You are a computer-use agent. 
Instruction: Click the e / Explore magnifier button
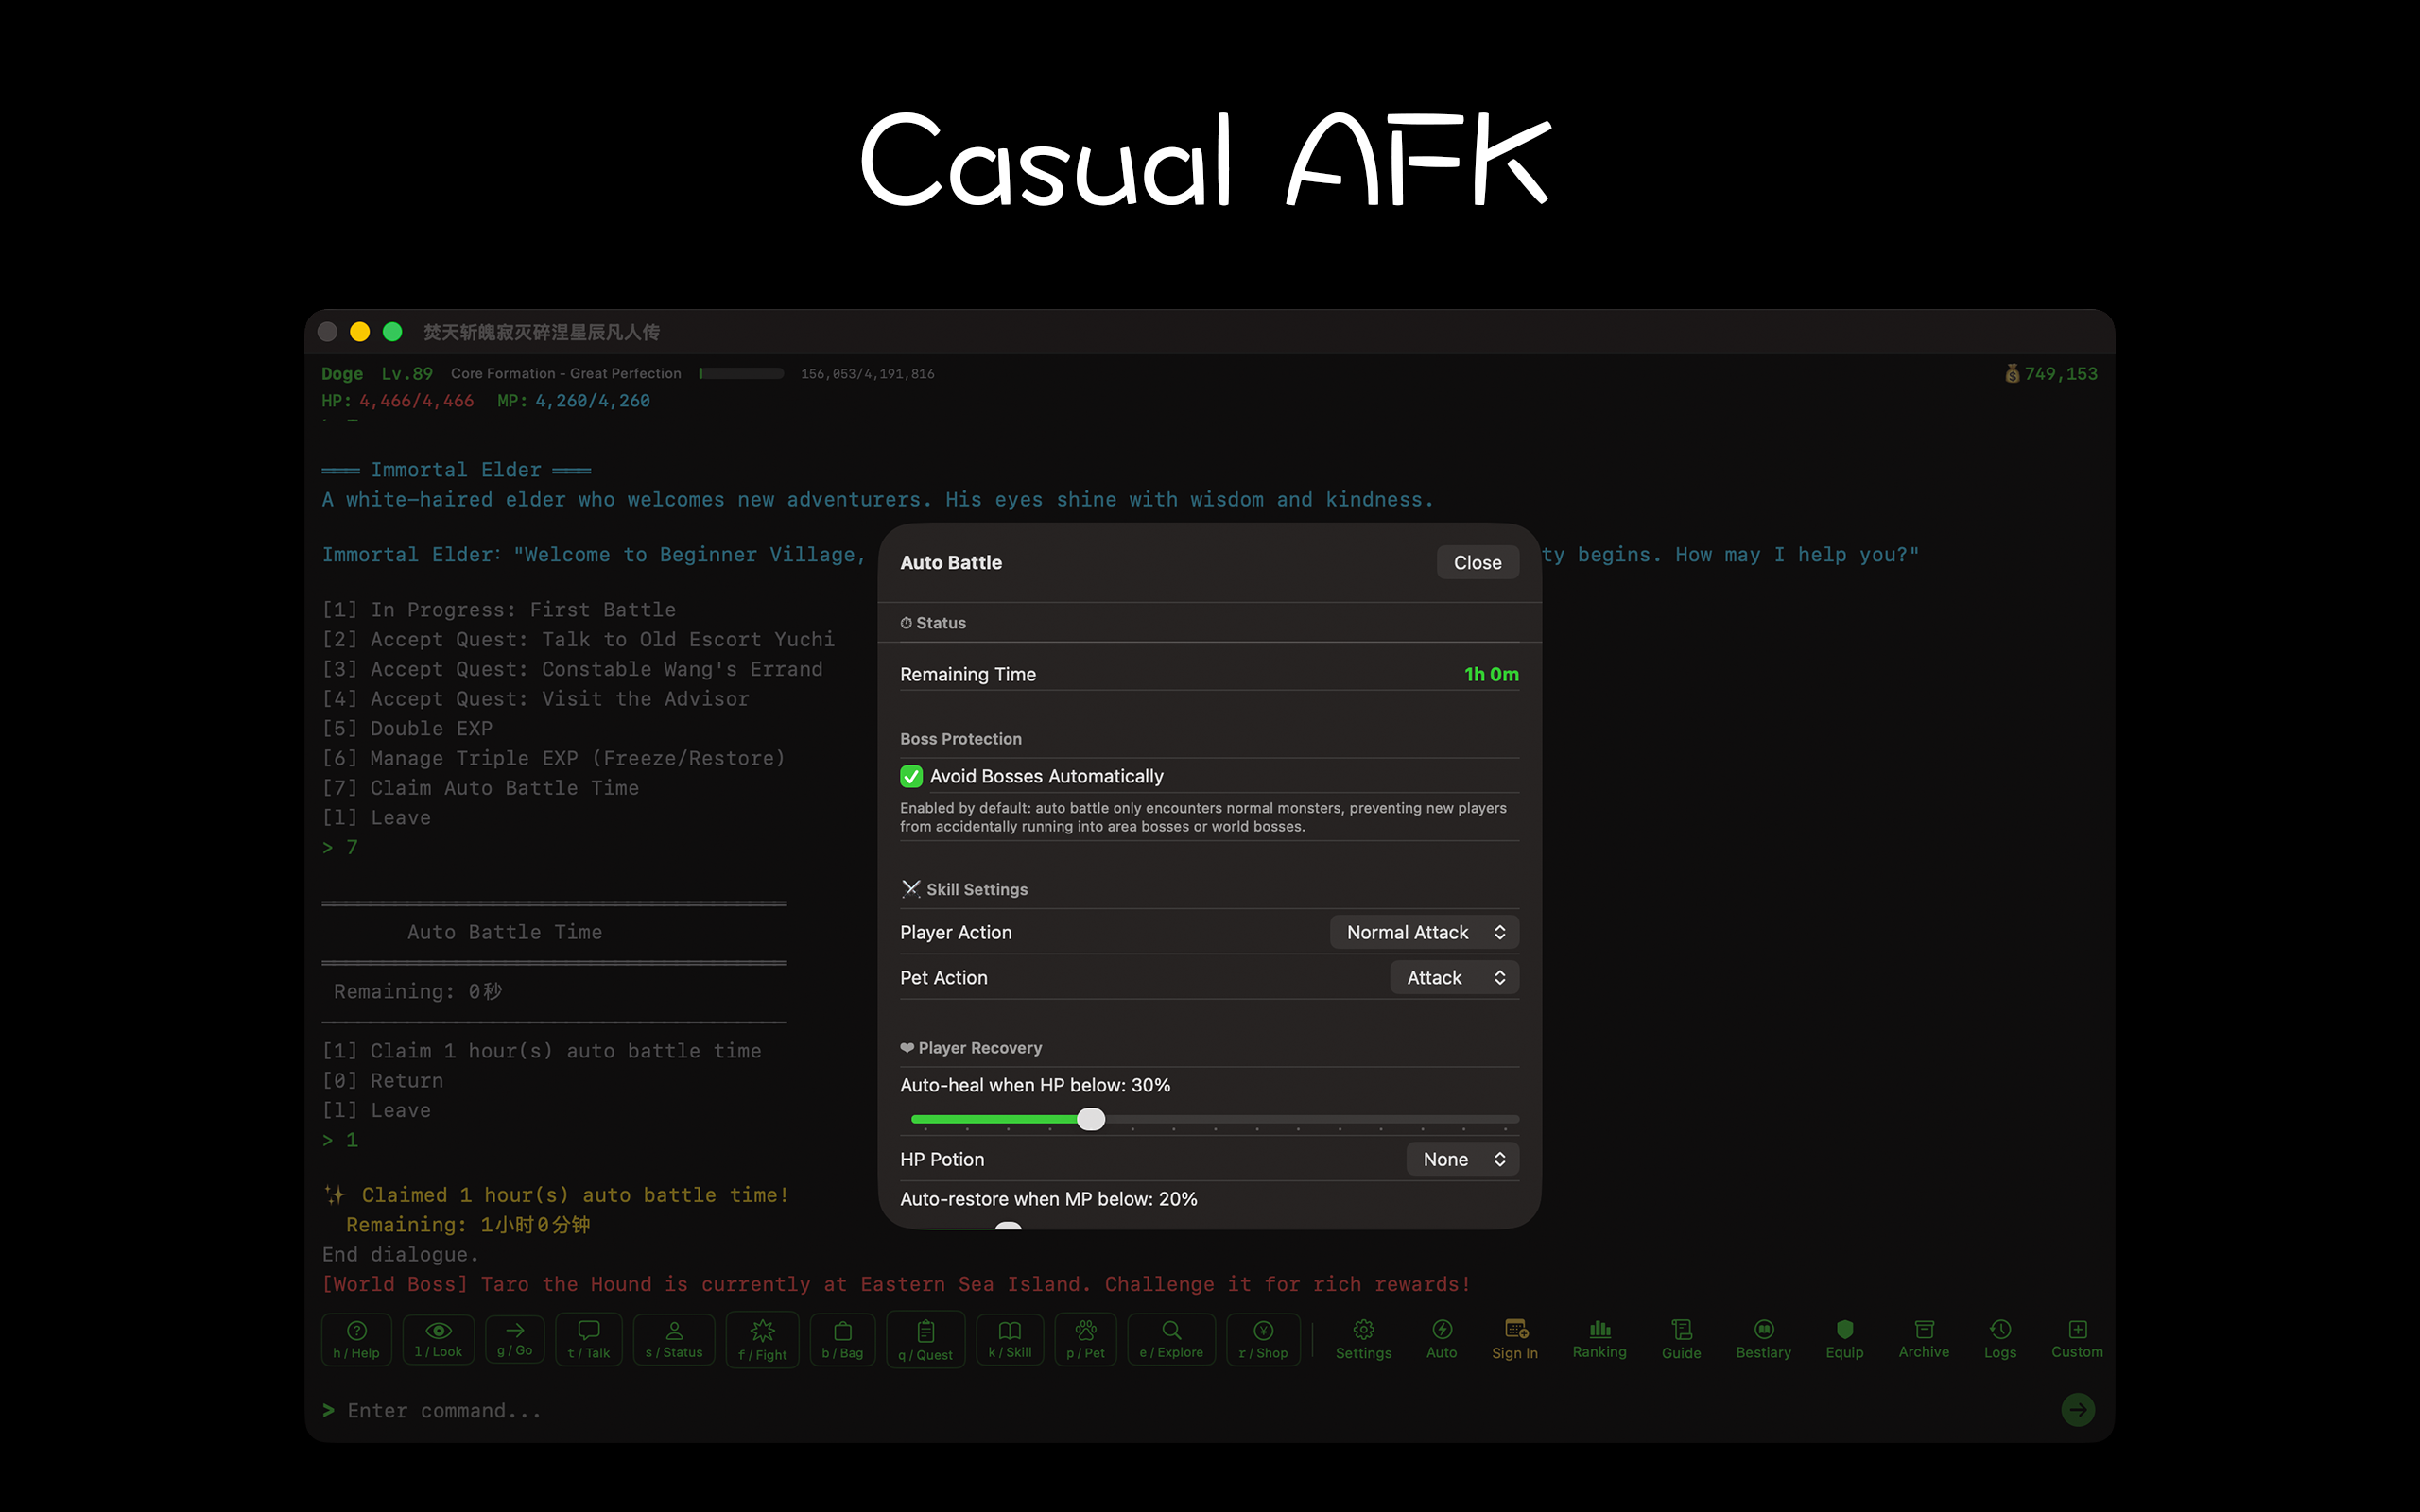coord(1171,1339)
